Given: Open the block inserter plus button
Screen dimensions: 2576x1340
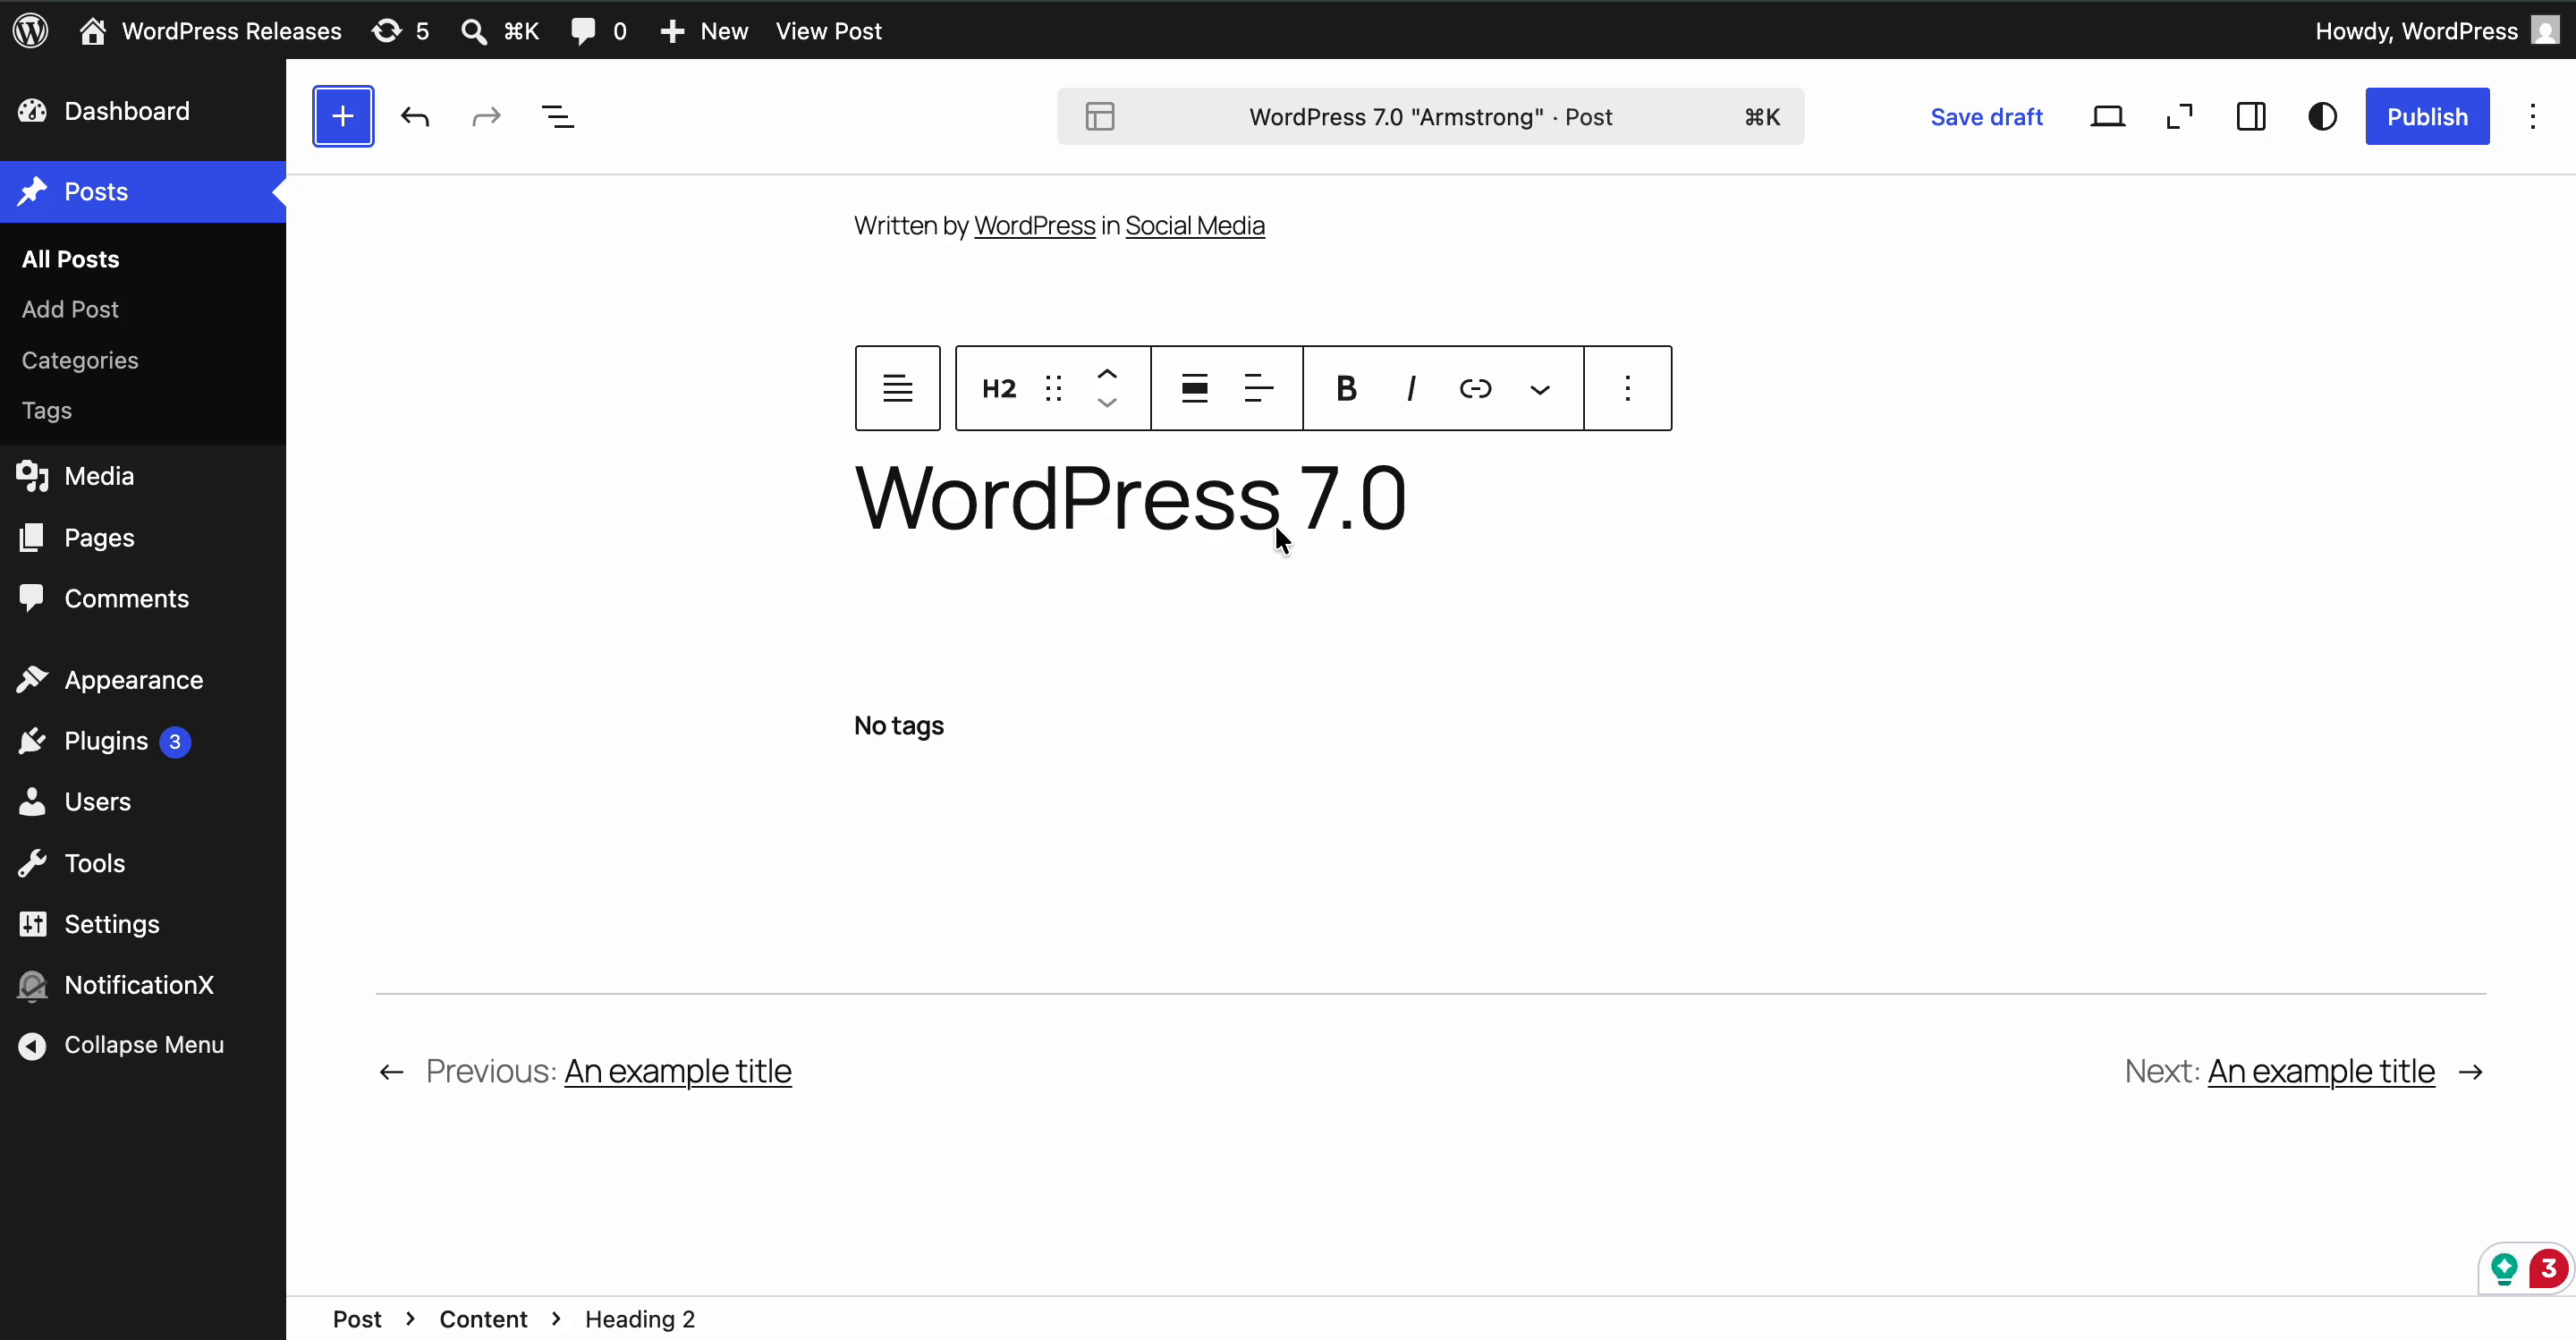Looking at the screenshot, I should click(343, 116).
